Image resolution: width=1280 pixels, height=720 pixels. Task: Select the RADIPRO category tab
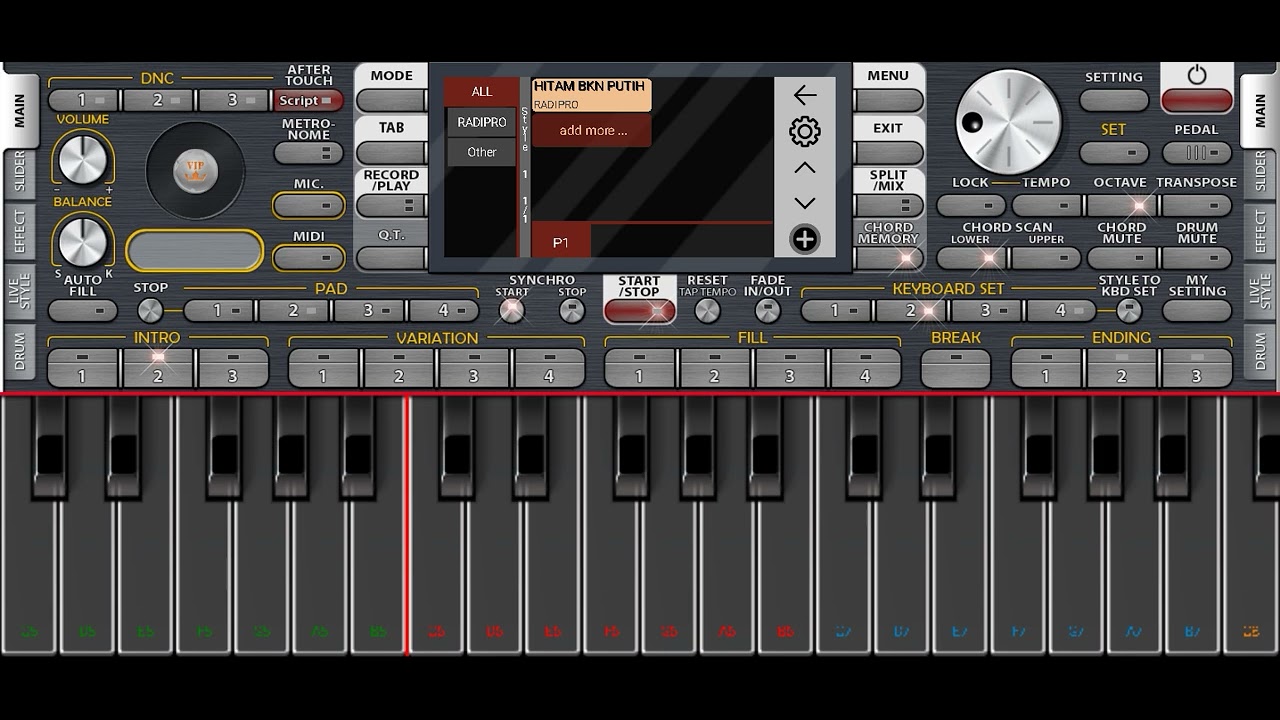tap(482, 122)
